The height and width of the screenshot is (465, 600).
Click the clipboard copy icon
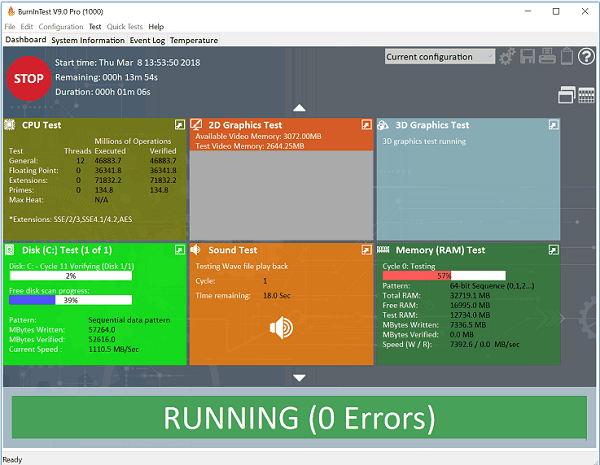coord(566,57)
